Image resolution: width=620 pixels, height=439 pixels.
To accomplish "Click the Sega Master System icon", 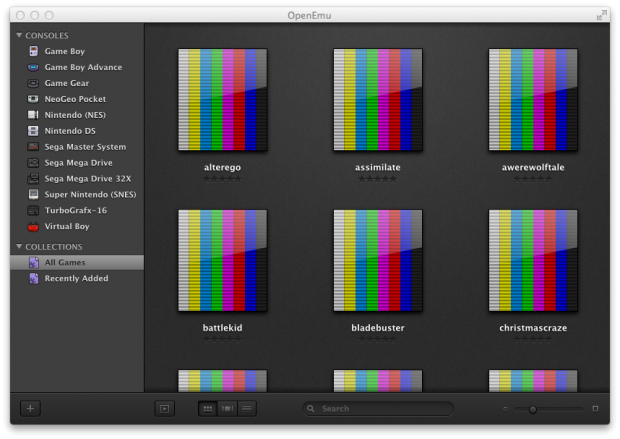I will pyautogui.click(x=33, y=147).
